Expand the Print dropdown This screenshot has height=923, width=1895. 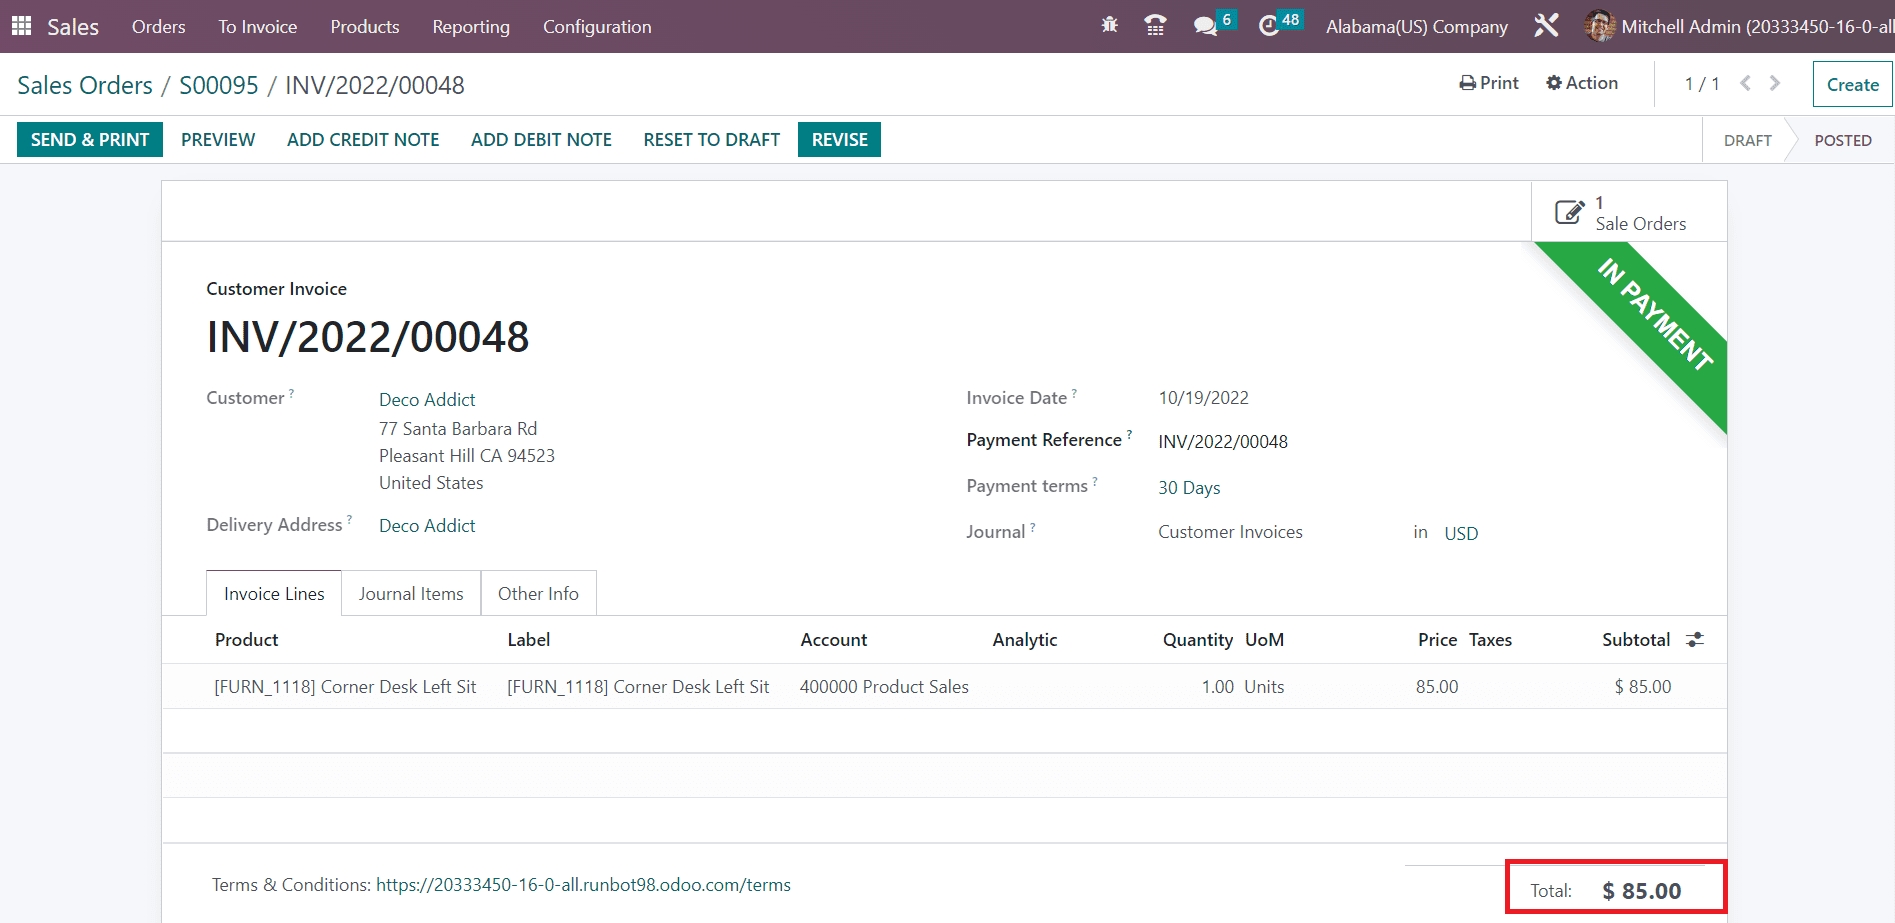[1489, 83]
